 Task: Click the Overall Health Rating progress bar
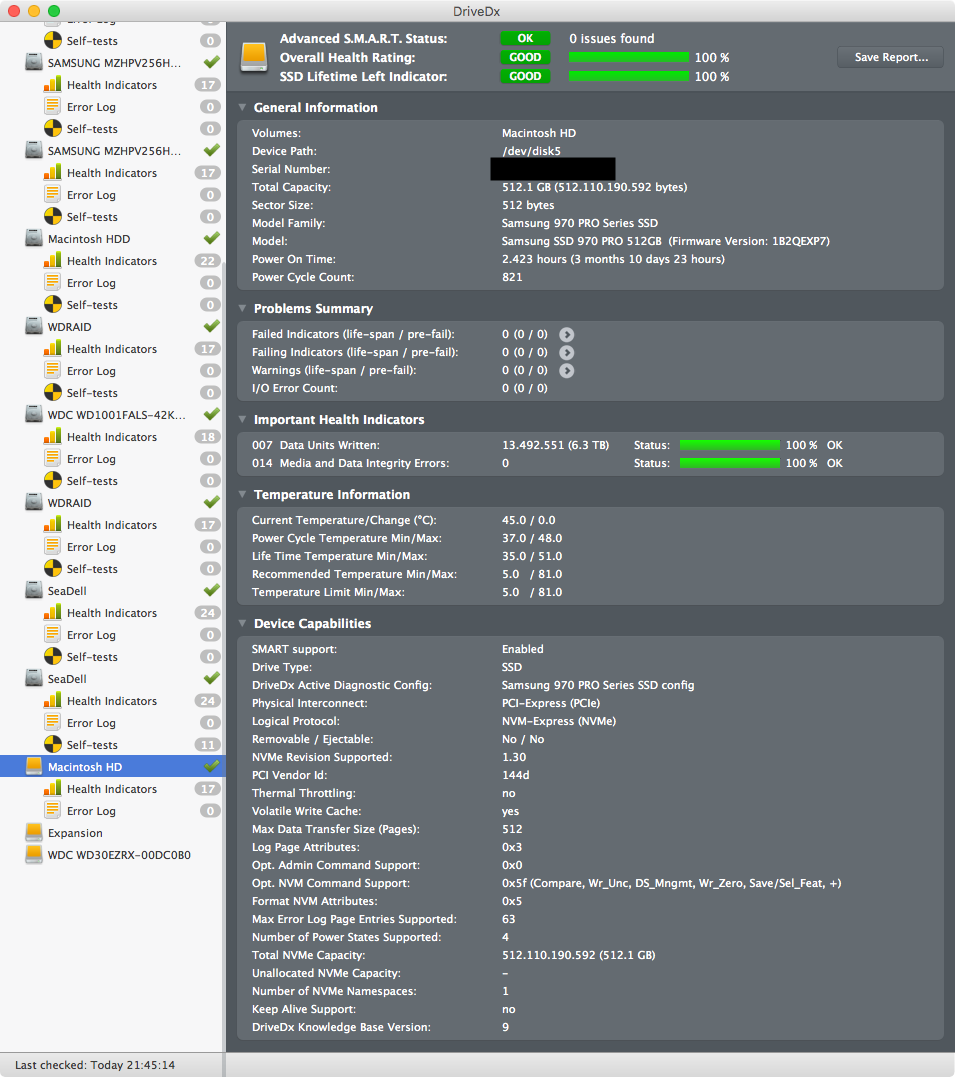point(629,57)
